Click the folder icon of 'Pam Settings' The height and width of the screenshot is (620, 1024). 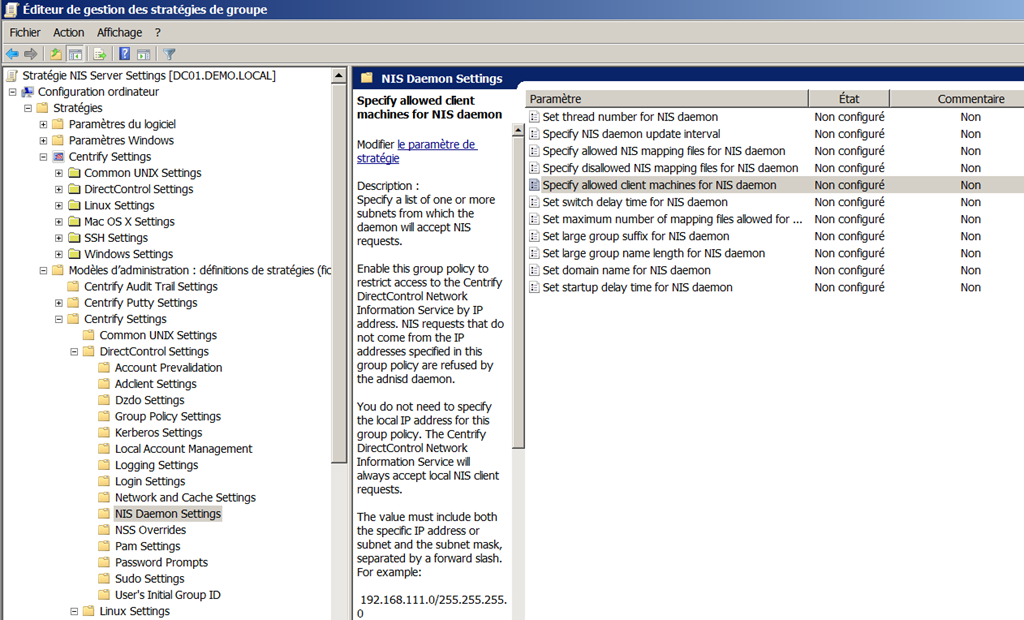coord(104,546)
